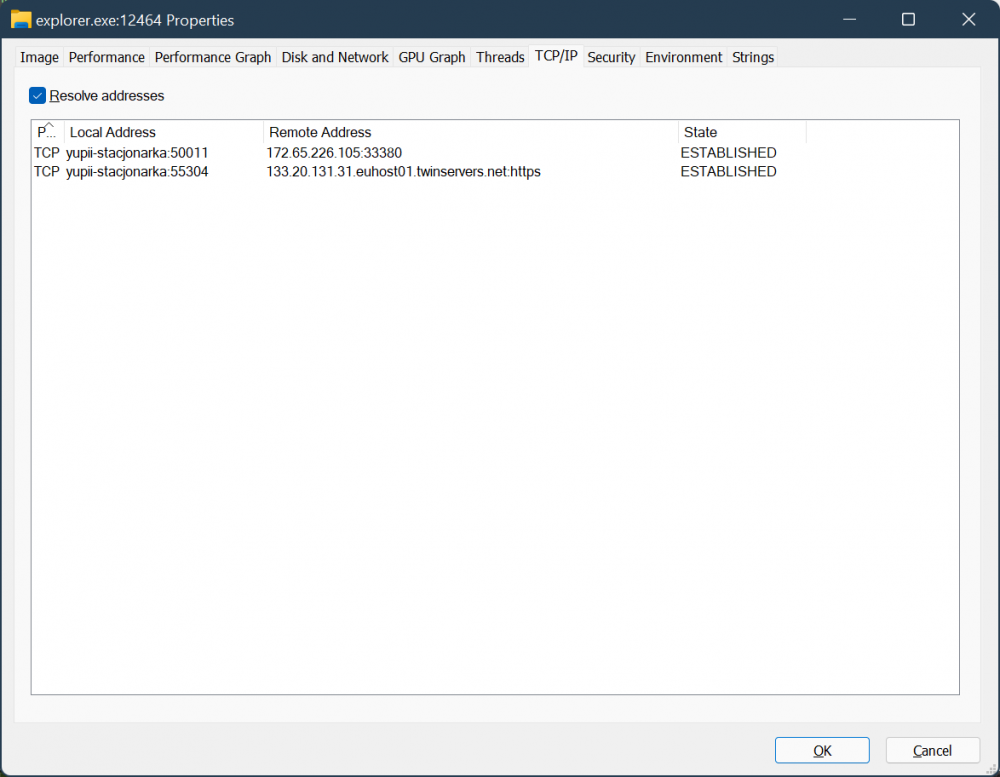Open the Disk and Network tab
Viewport: 1000px width, 777px height.
[335, 57]
